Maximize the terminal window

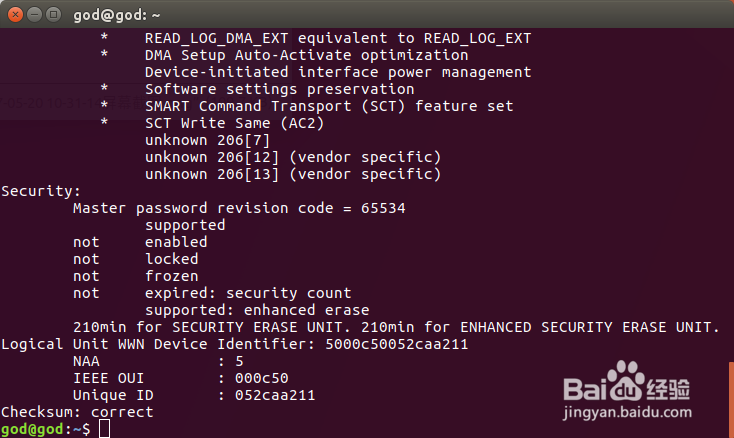(52, 14)
